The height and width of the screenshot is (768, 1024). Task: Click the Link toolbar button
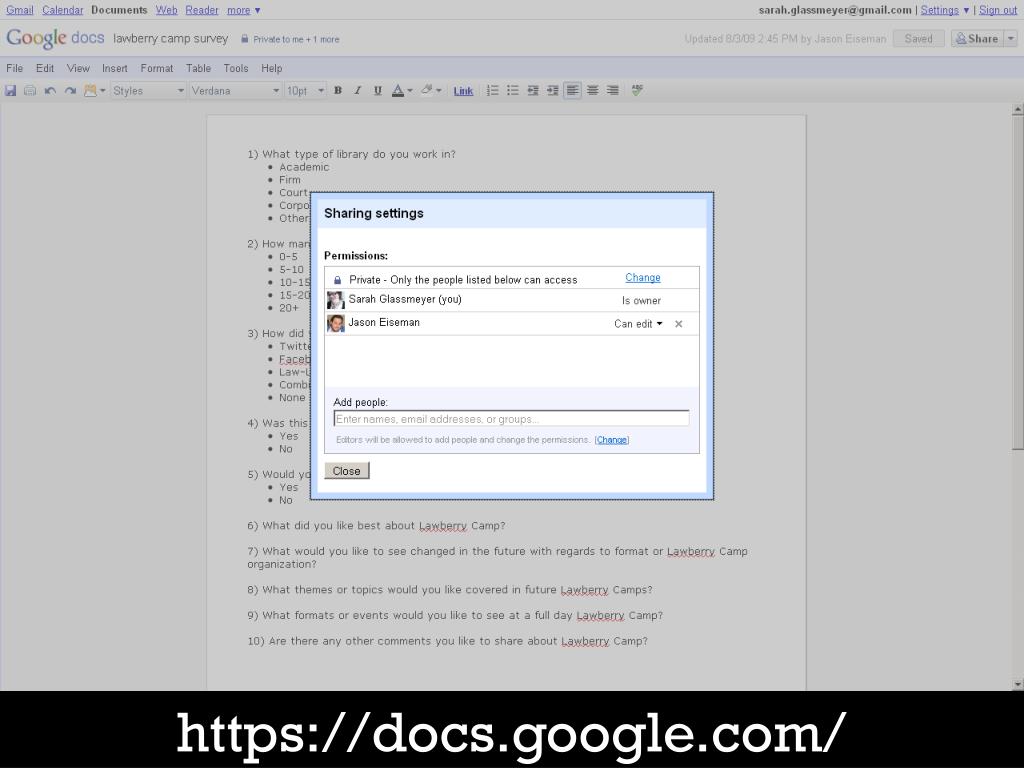(463, 91)
